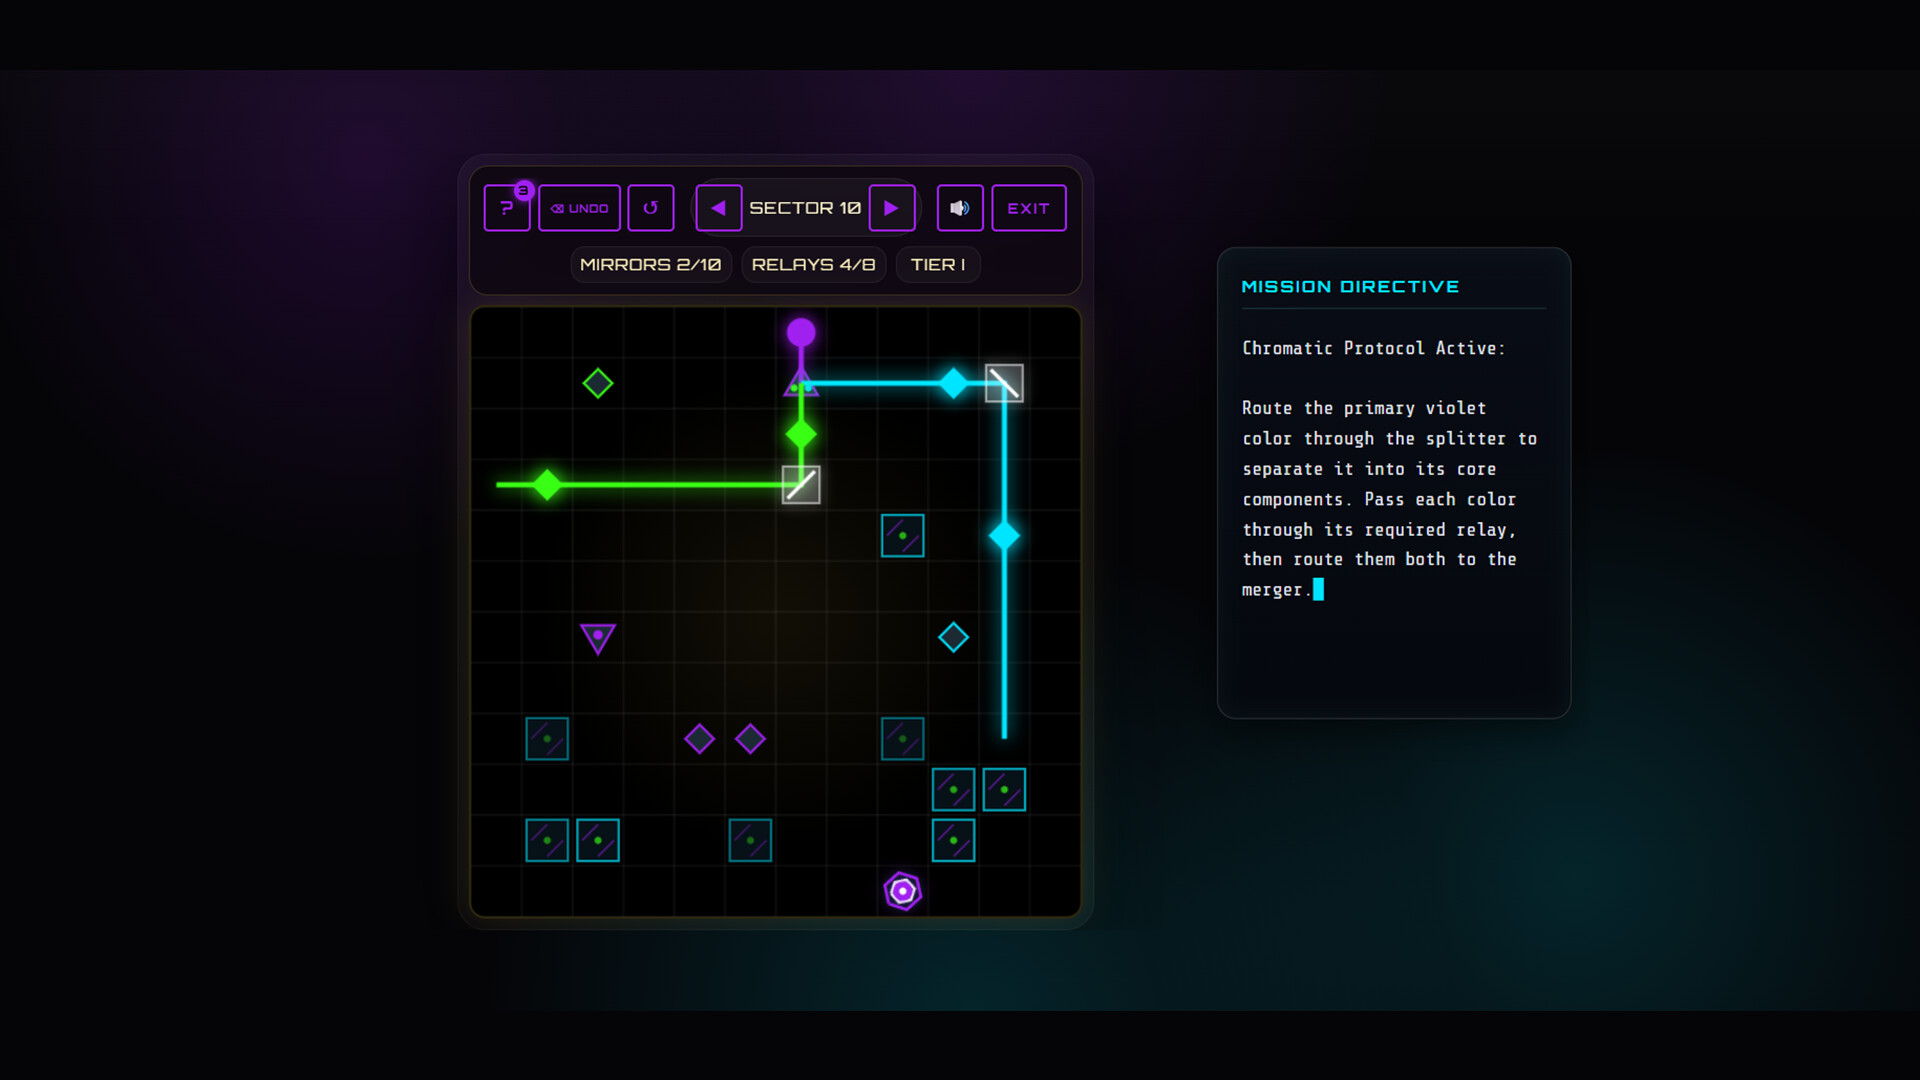
Task: Rotate the mirror at green beam corner
Action: (801, 485)
